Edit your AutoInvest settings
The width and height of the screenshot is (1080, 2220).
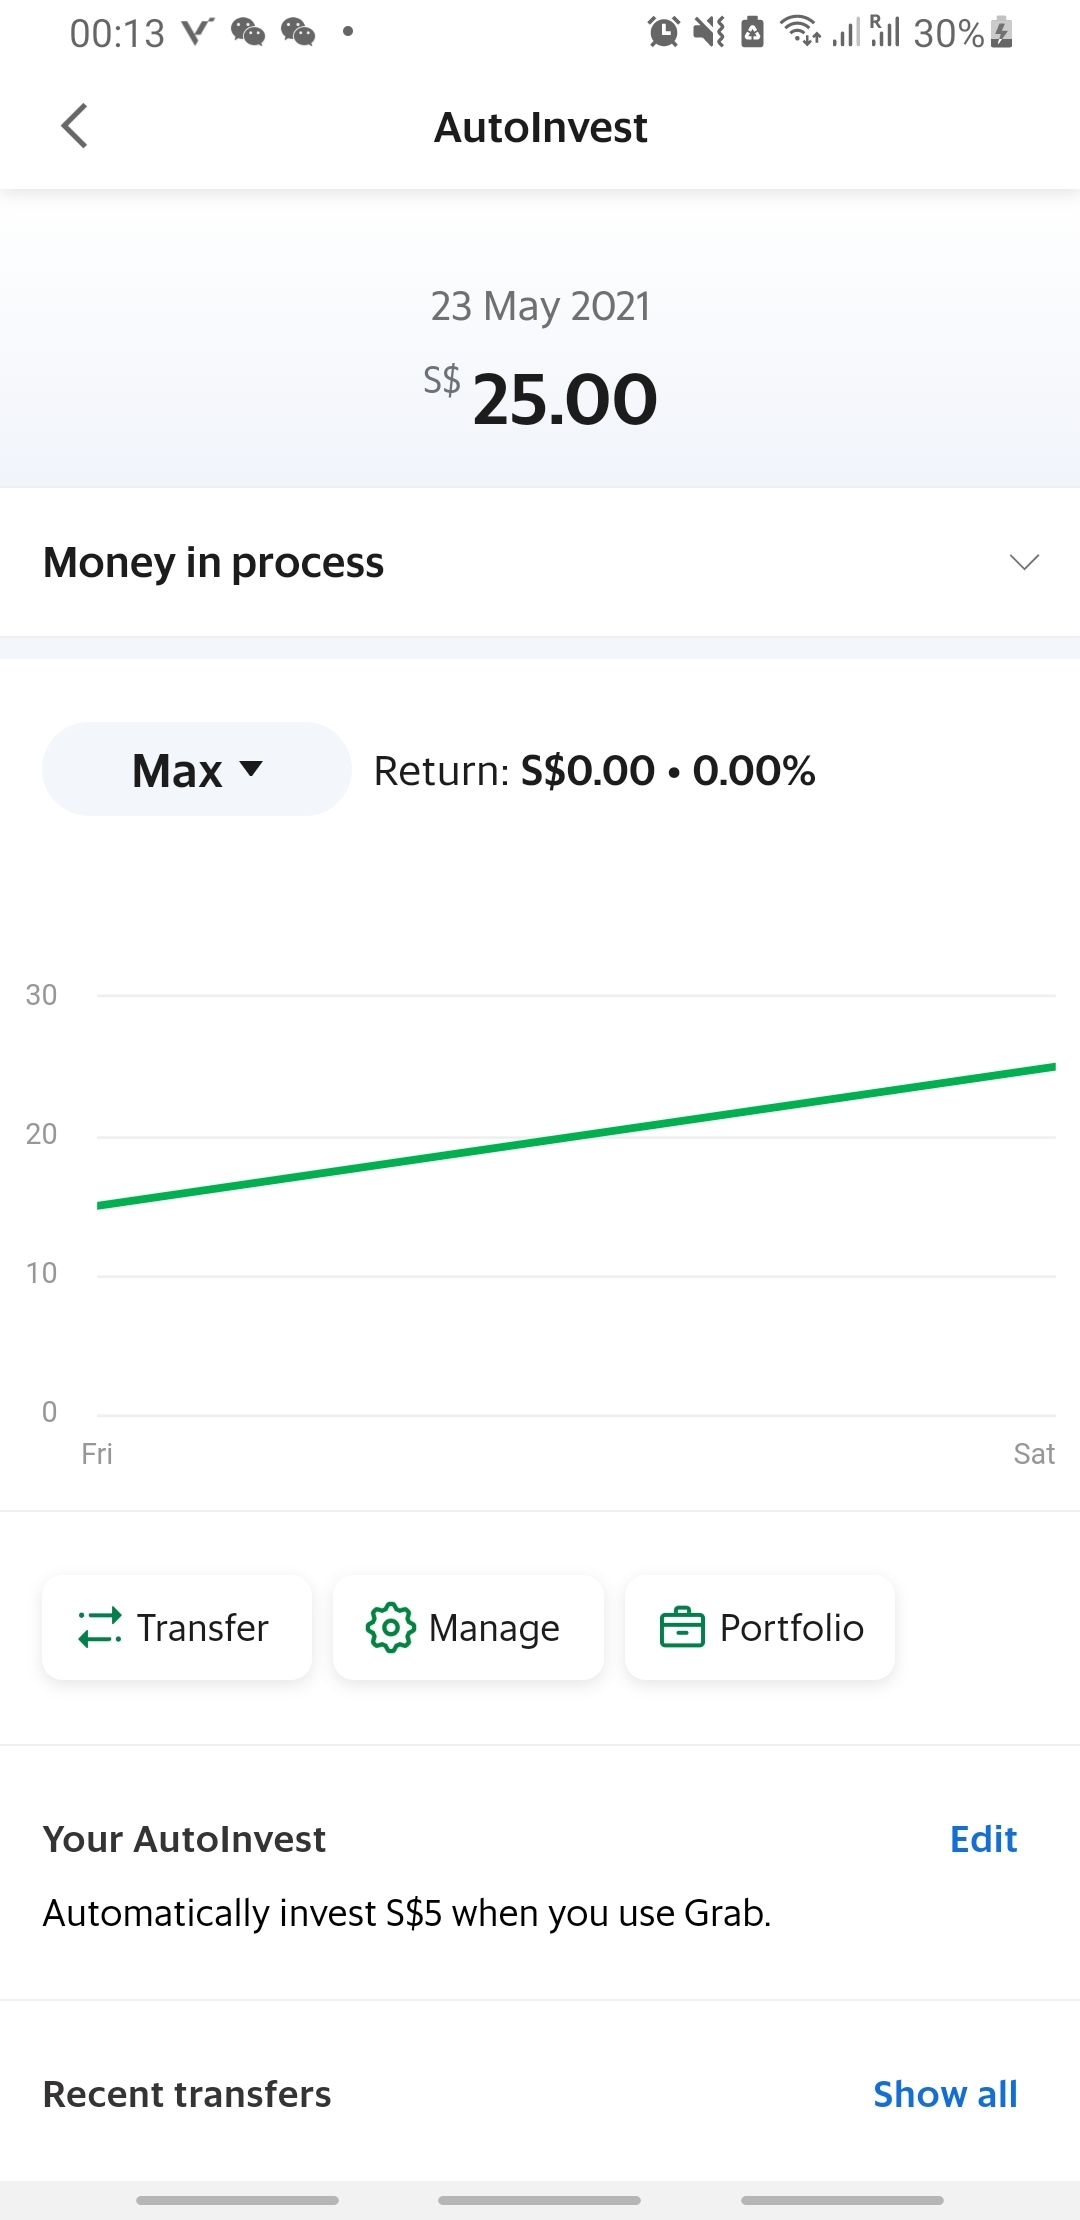pos(983,1839)
